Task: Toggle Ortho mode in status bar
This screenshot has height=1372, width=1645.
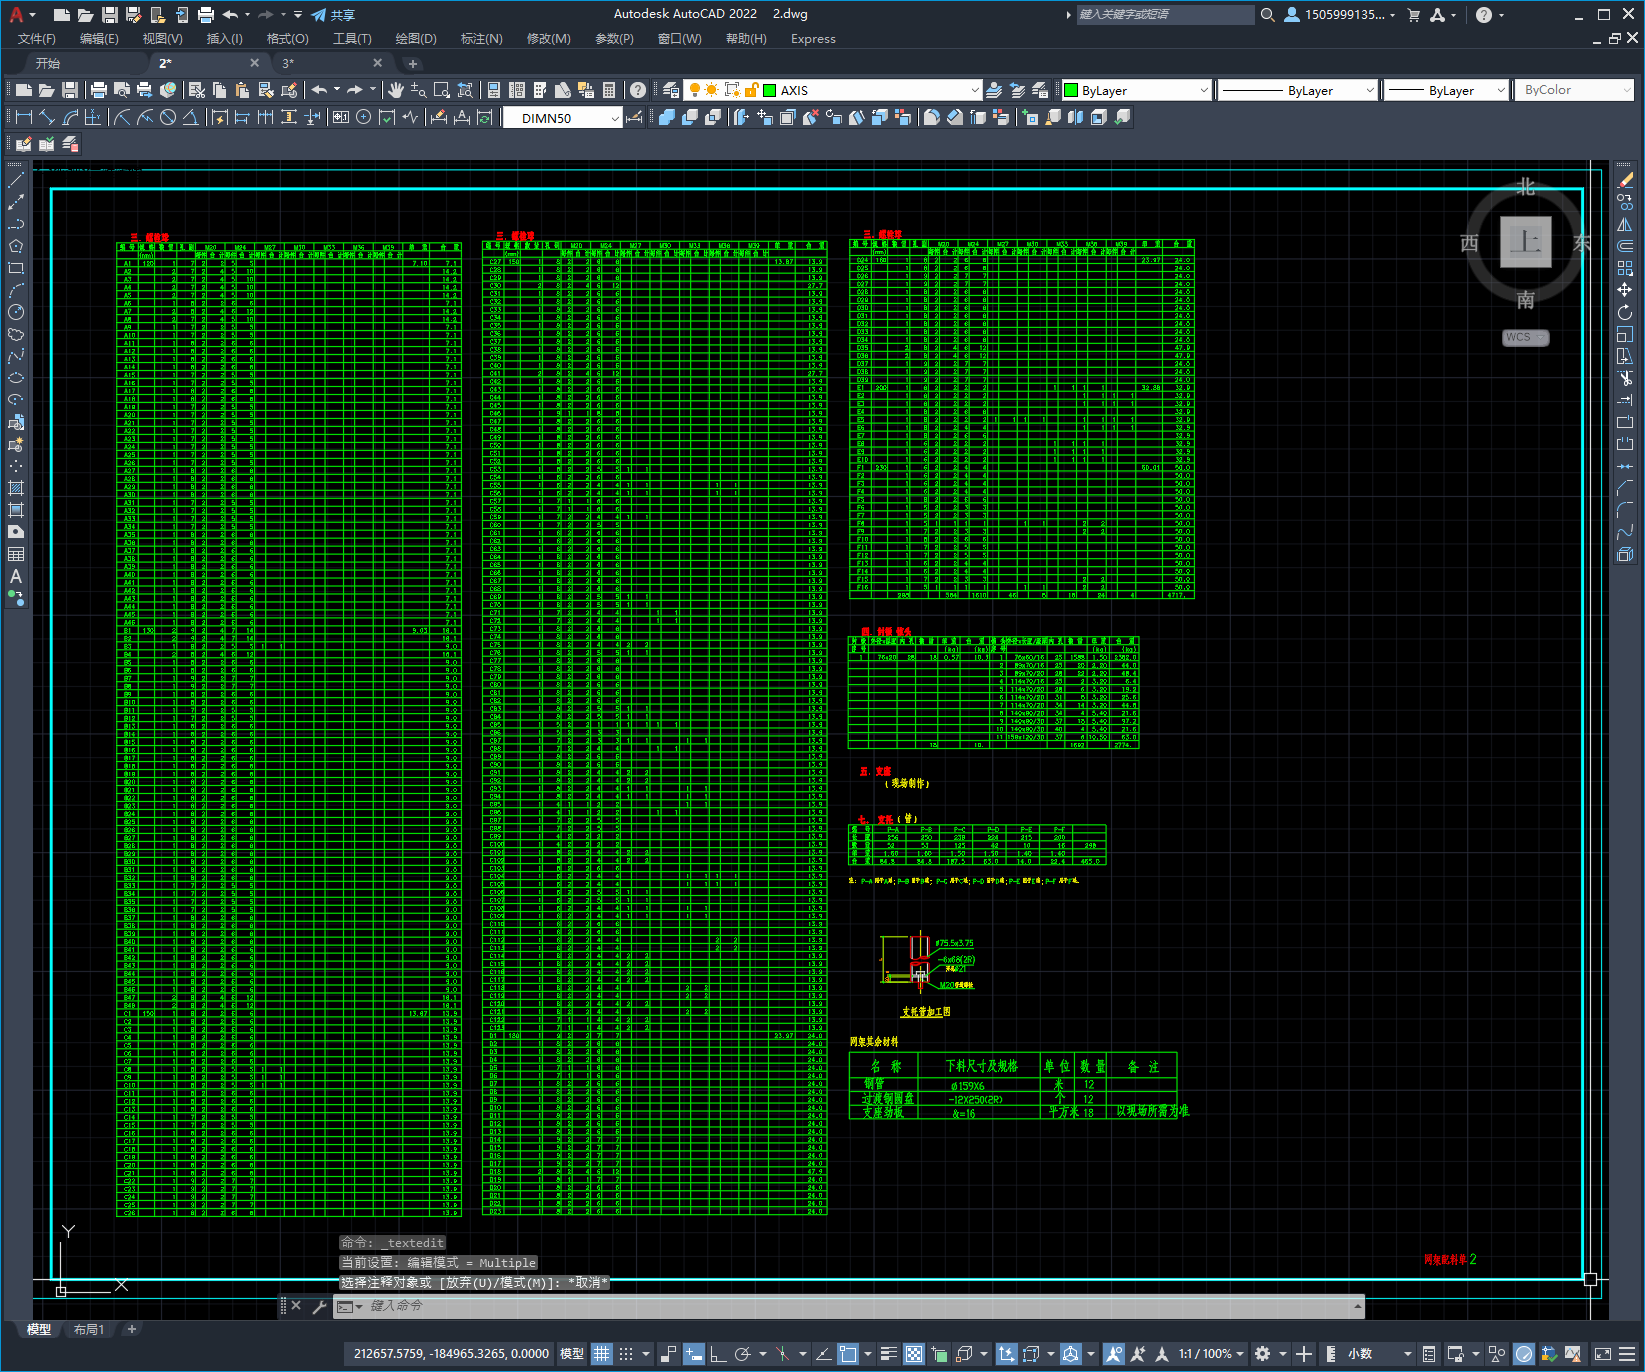Action: [x=718, y=1354]
